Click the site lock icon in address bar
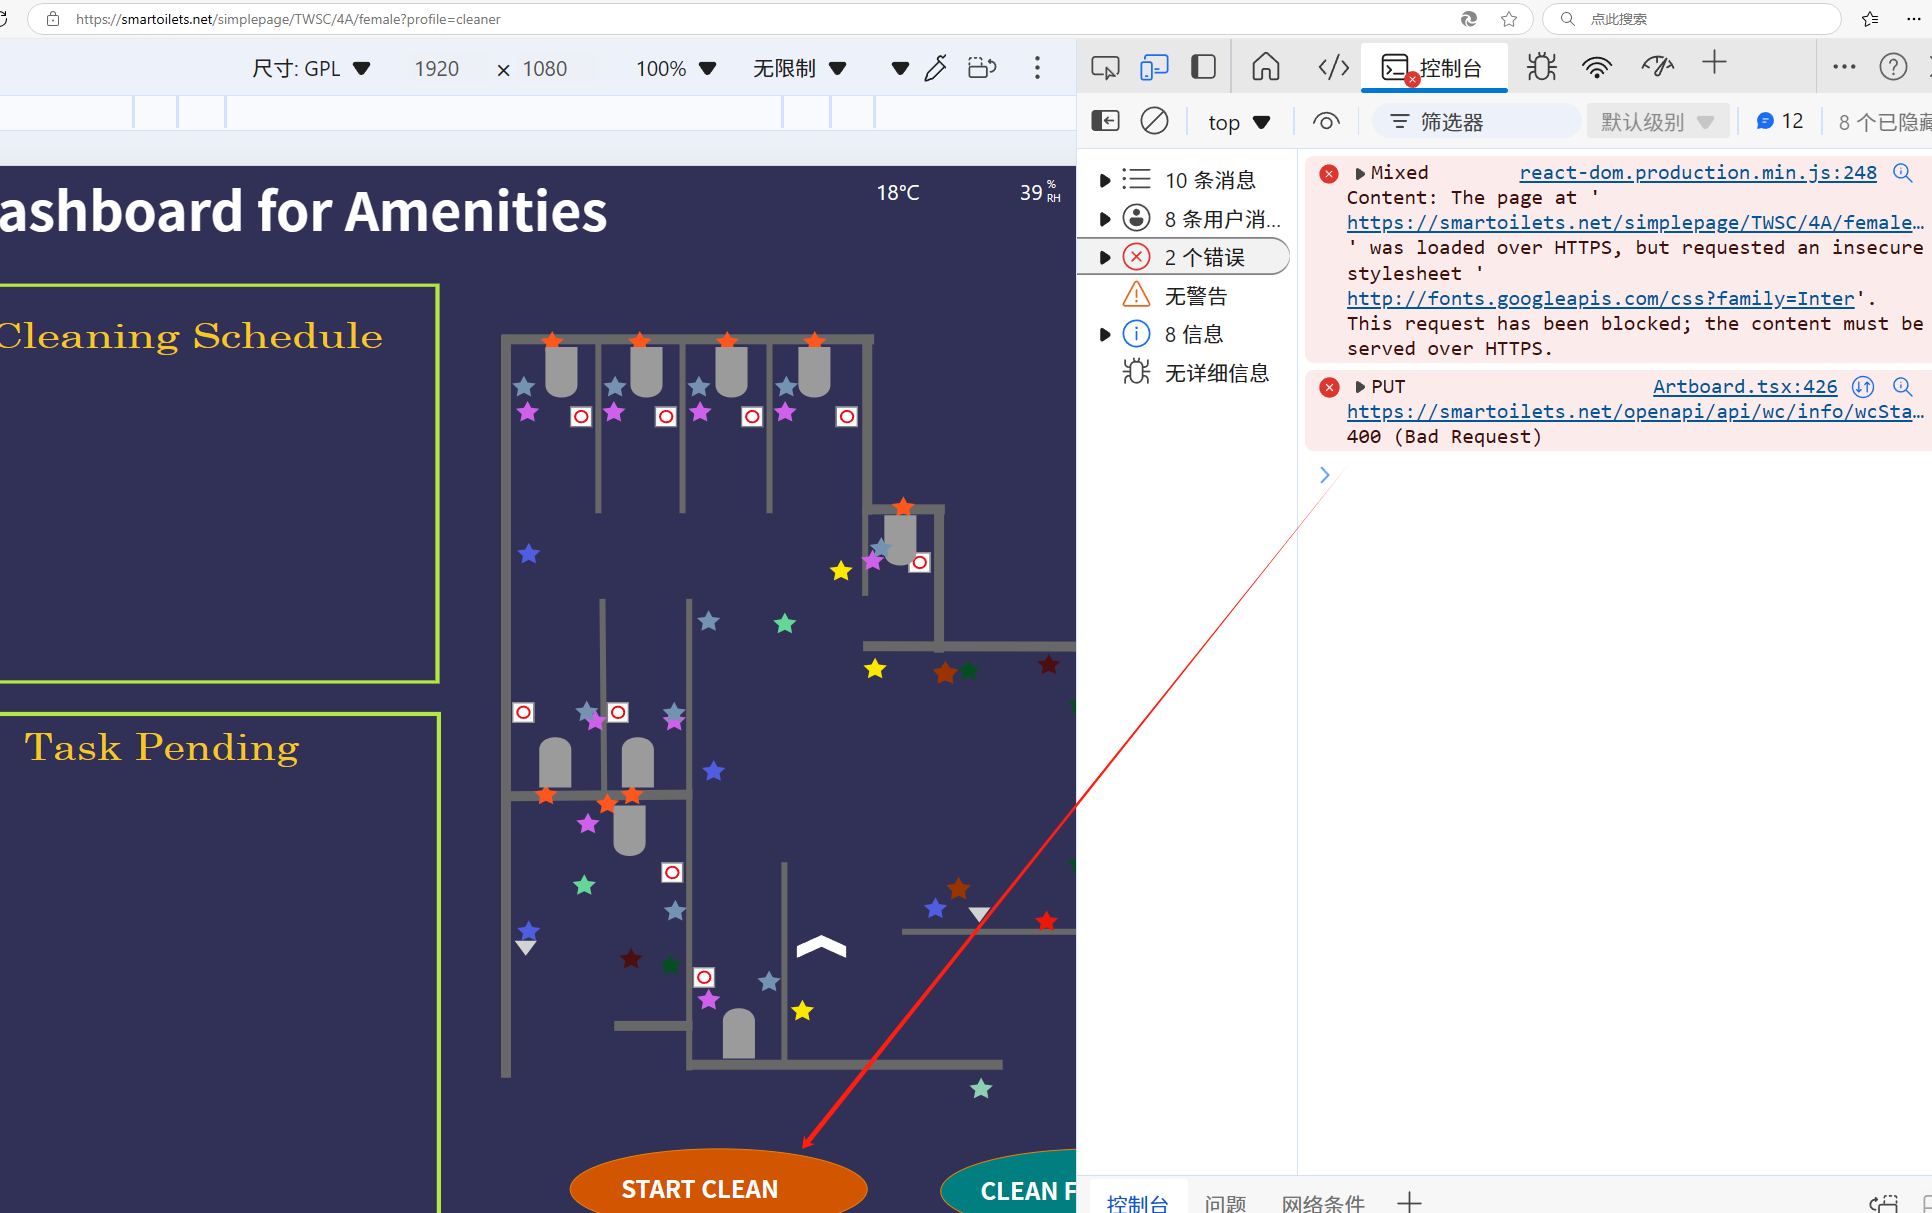 53,19
